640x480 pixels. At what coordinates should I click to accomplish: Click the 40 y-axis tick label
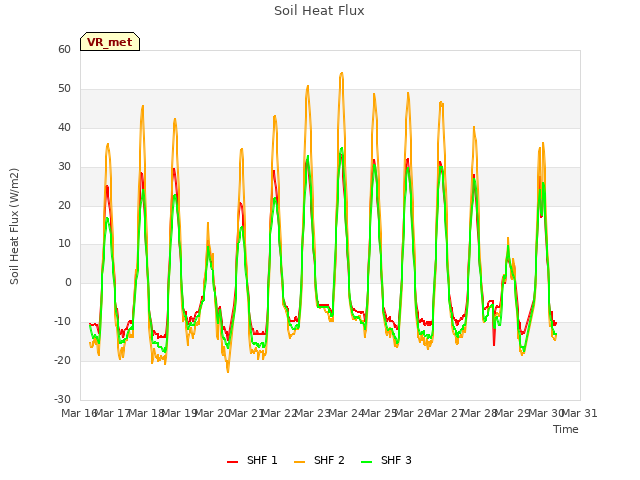click(x=64, y=128)
